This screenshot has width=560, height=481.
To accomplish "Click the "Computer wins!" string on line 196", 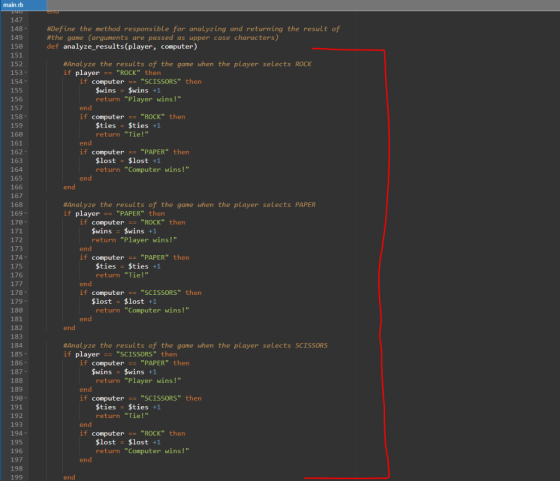I will point(156,451).
